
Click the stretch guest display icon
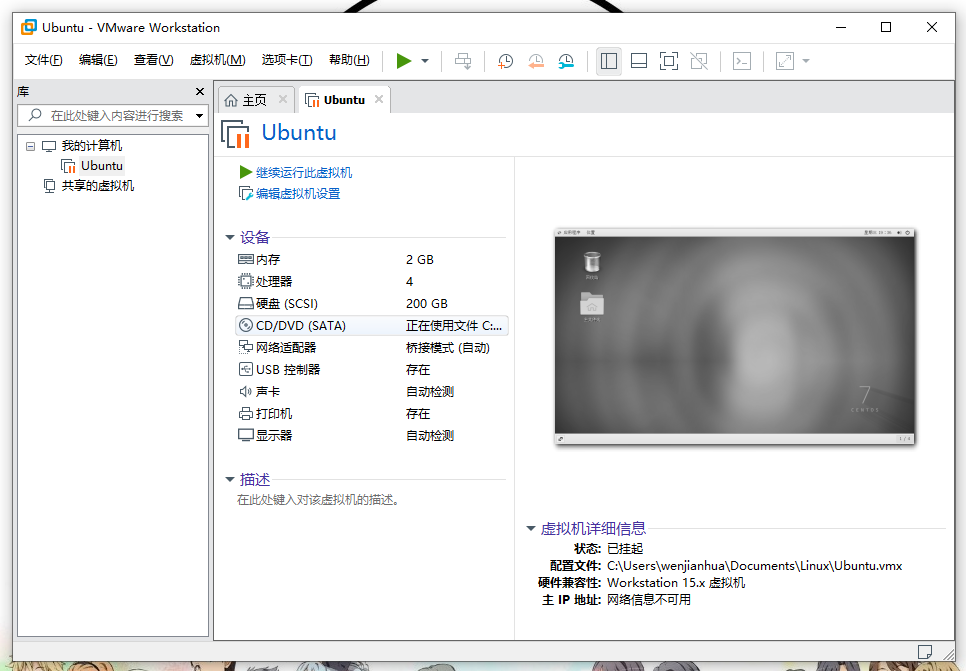[x=785, y=61]
